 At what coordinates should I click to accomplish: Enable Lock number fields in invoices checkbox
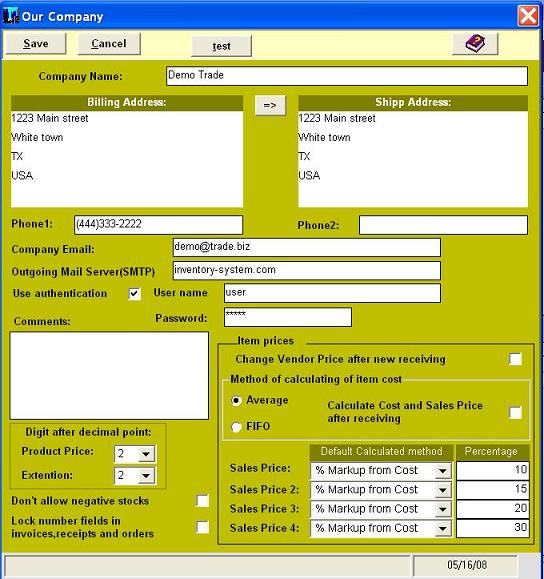(x=202, y=527)
